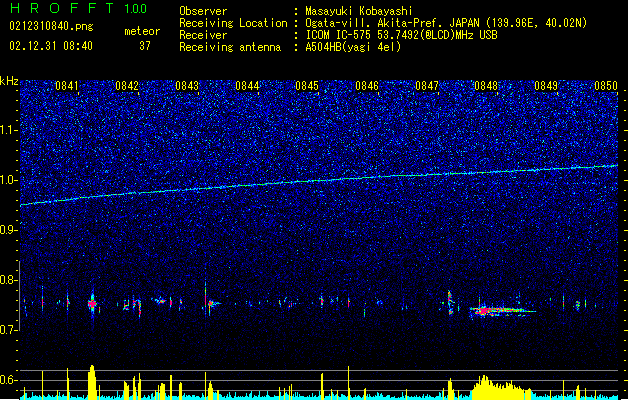
Task: Click the date 02.12.31 08:40
Action: click(51, 46)
